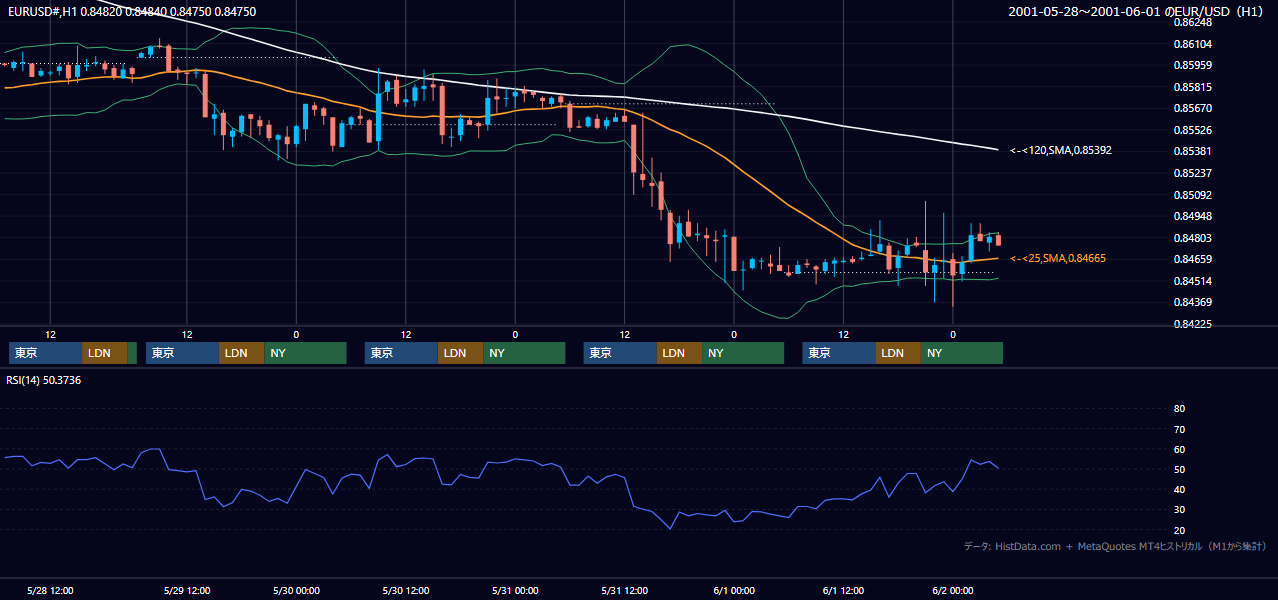Click RSI scale level 30

(x=1179, y=510)
